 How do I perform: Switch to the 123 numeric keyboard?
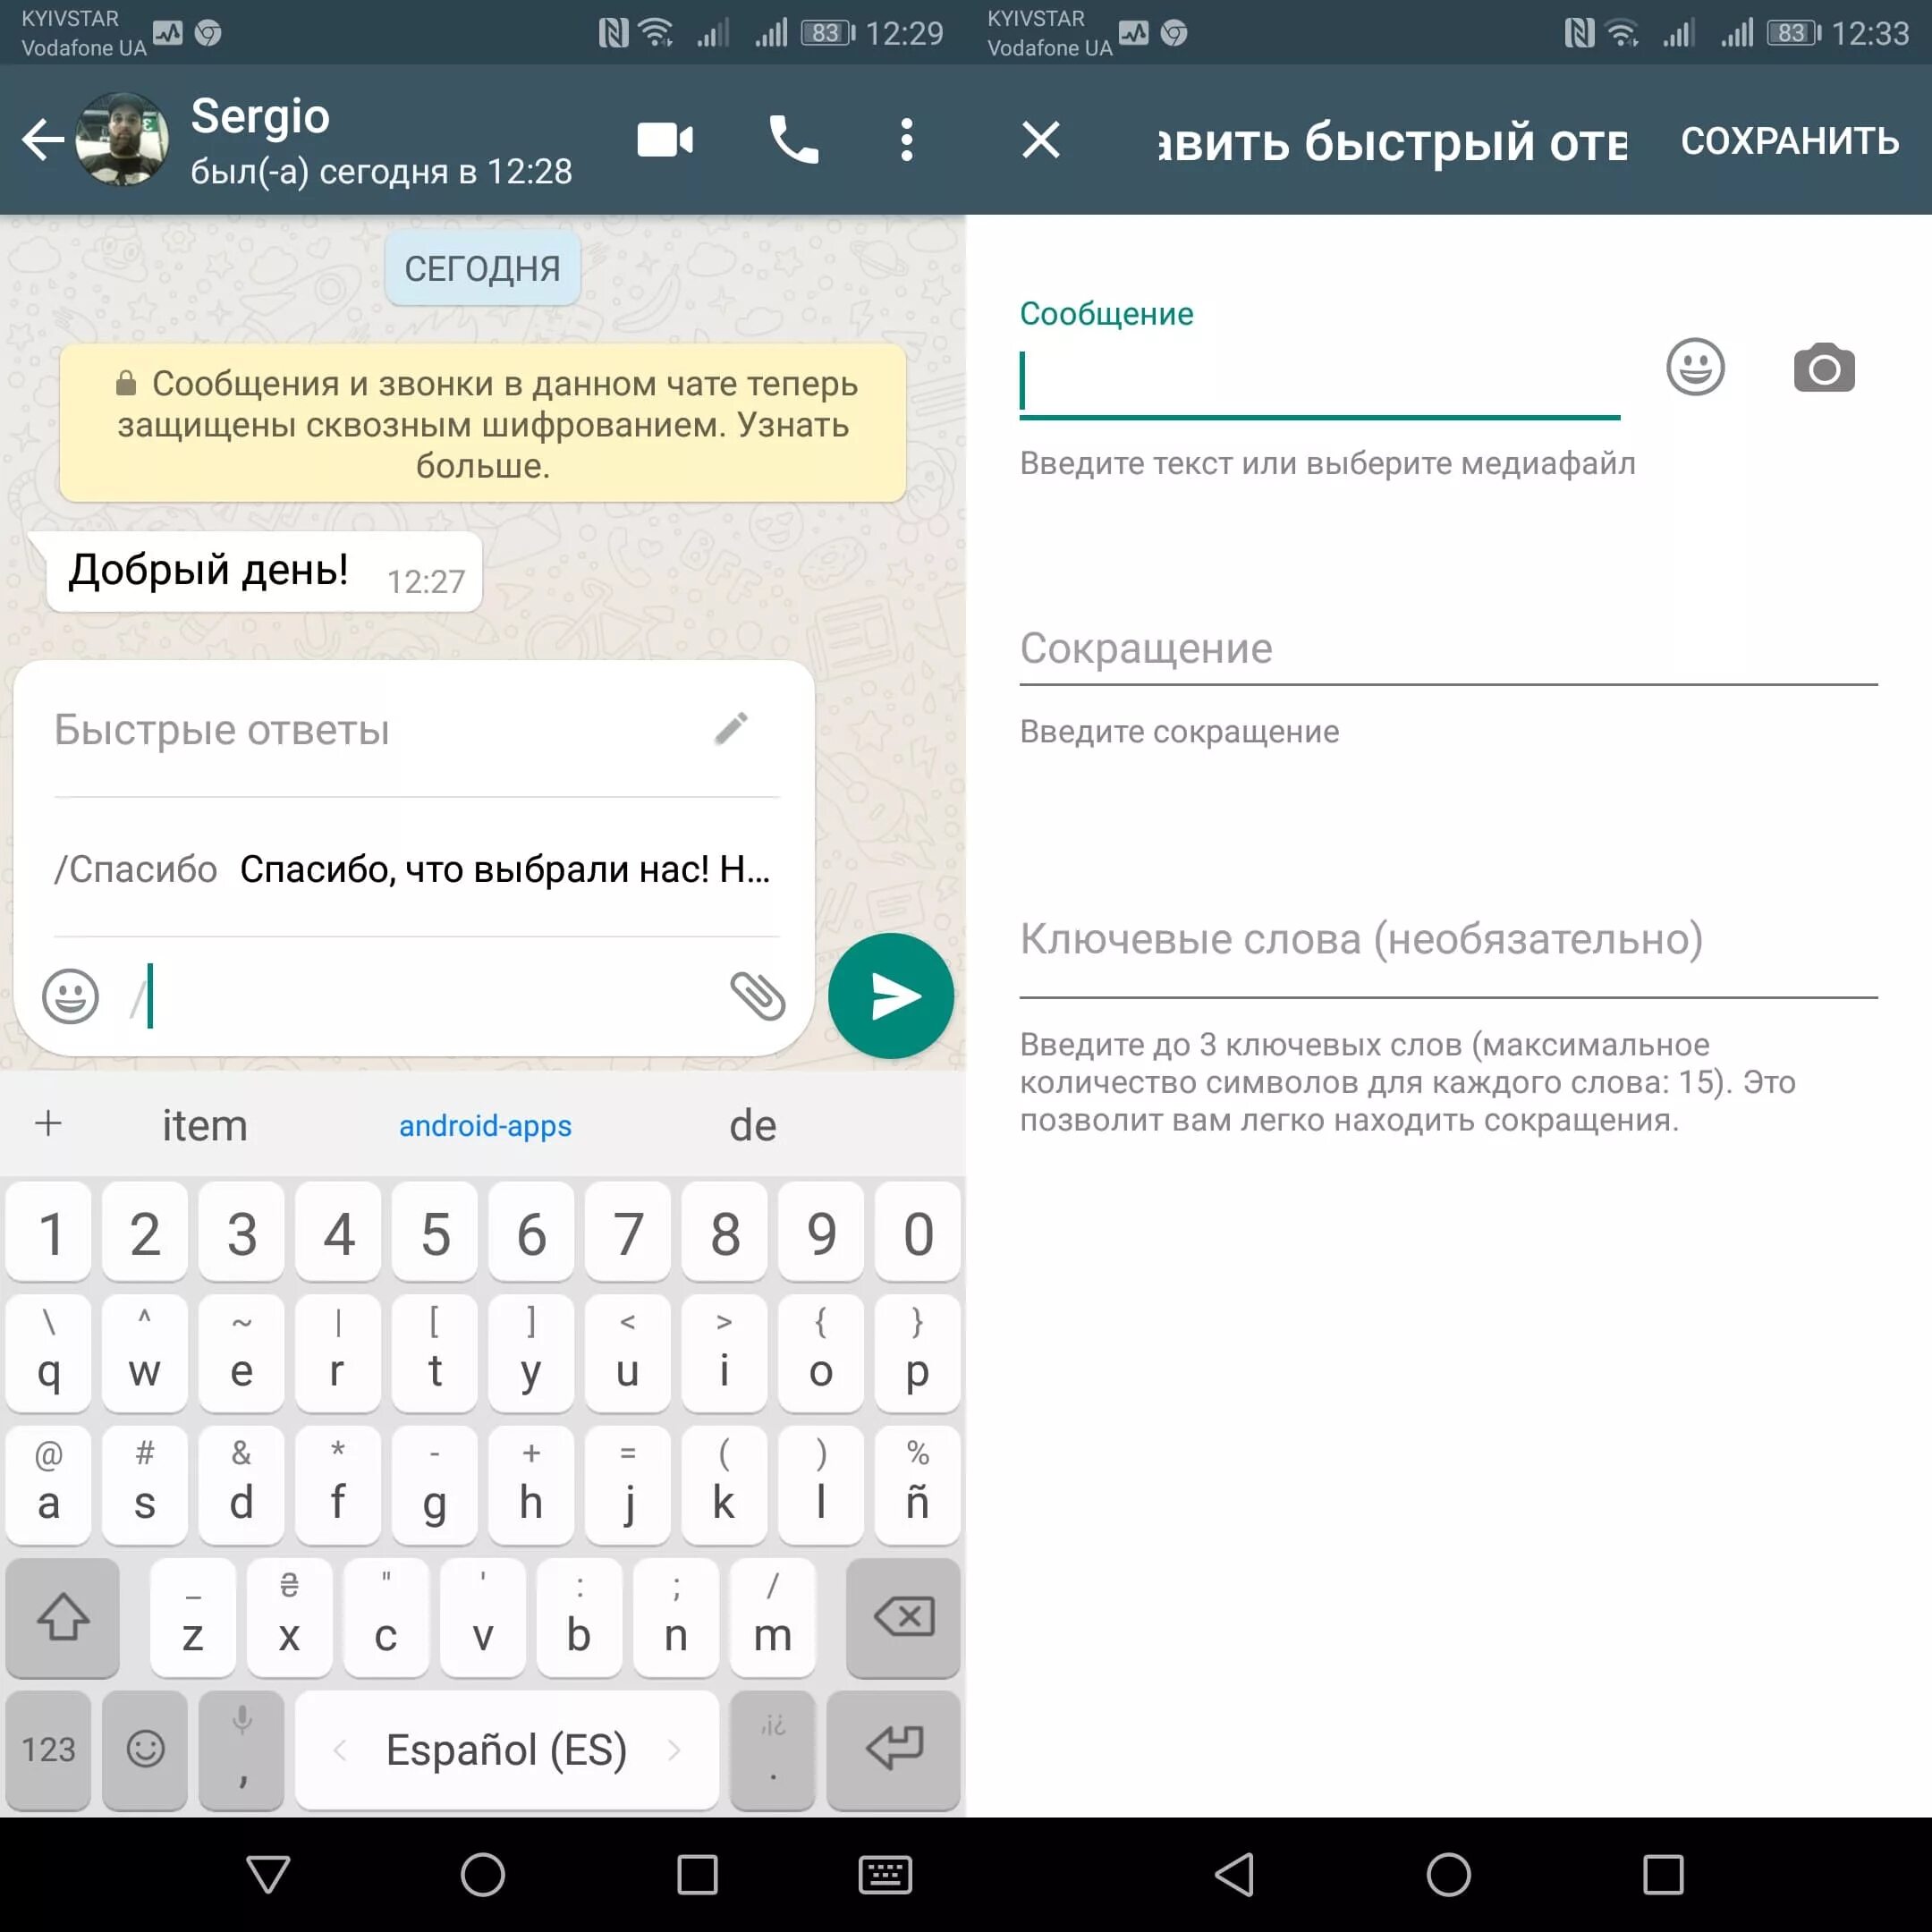(48, 1750)
